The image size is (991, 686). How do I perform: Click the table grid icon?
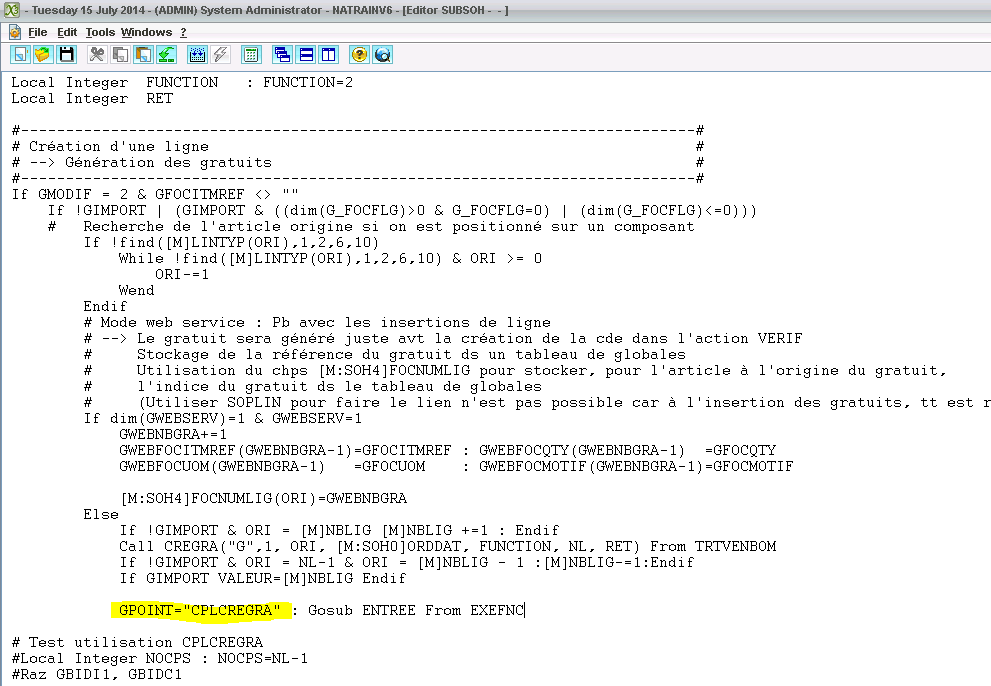click(x=251, y=54)
